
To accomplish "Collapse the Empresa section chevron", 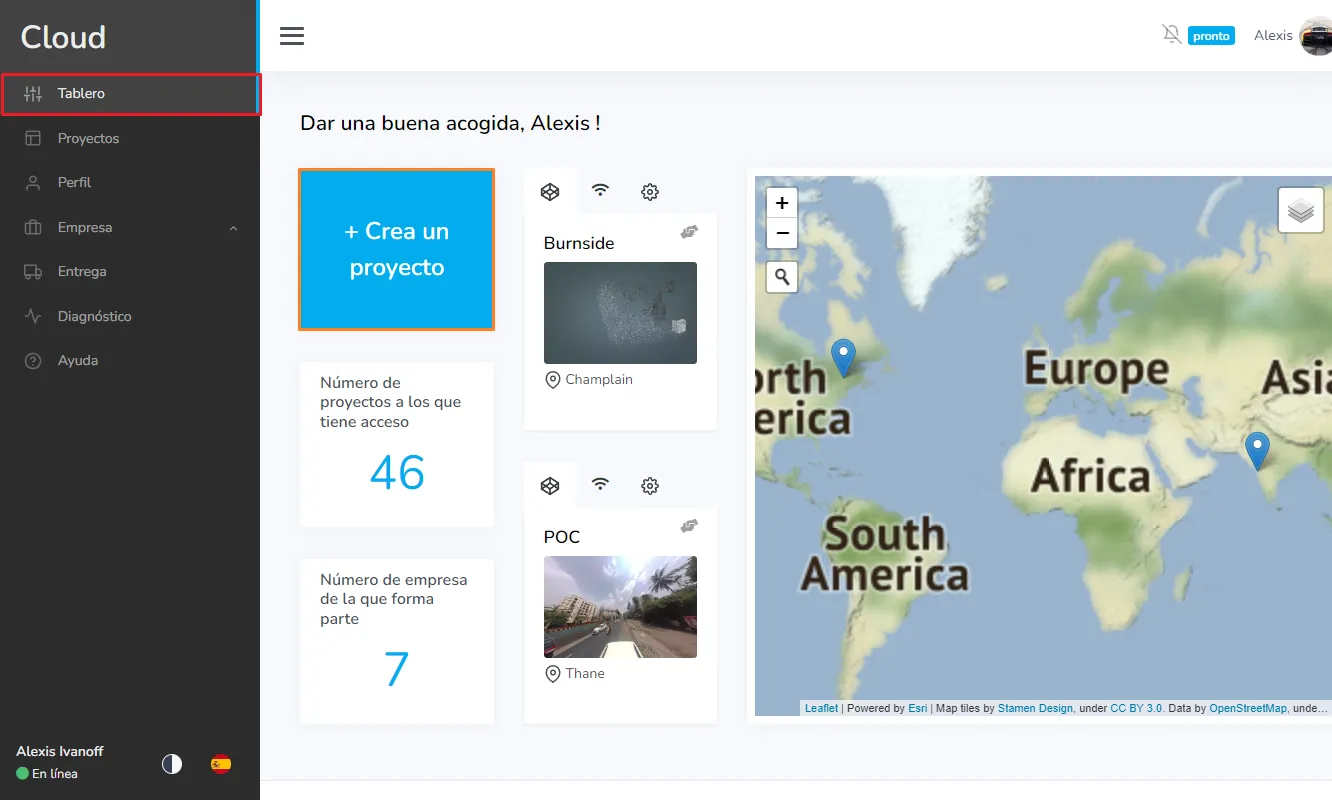I will (x=232, y=227).
